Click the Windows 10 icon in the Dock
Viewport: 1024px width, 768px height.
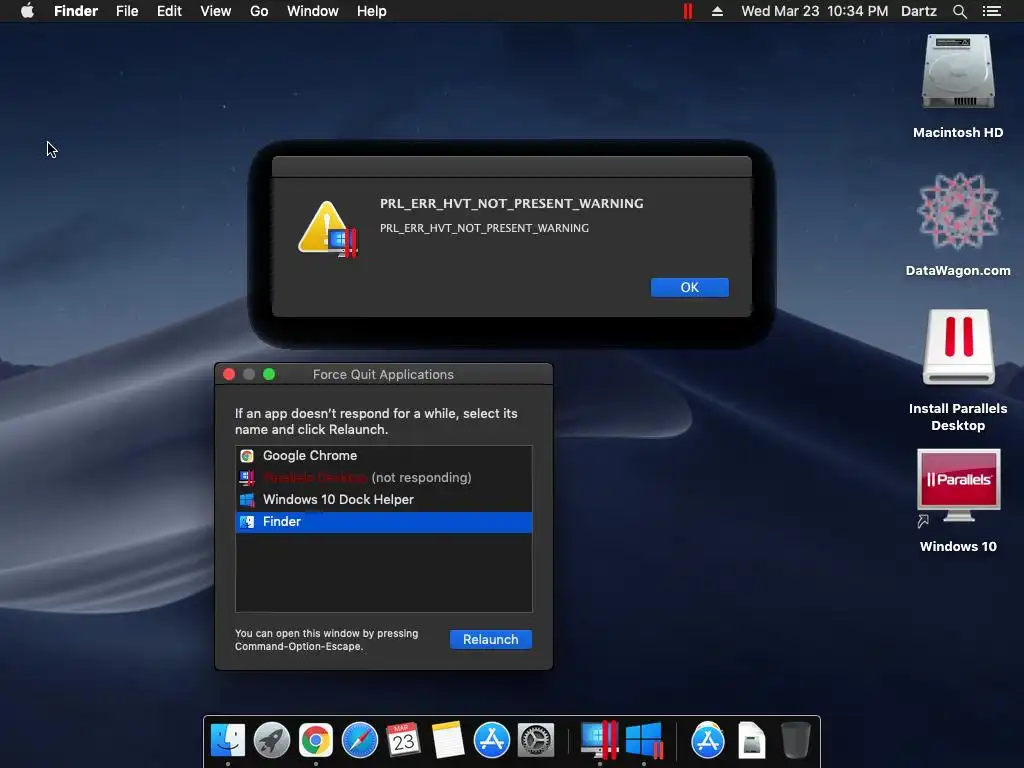click(x=644, y=740)
